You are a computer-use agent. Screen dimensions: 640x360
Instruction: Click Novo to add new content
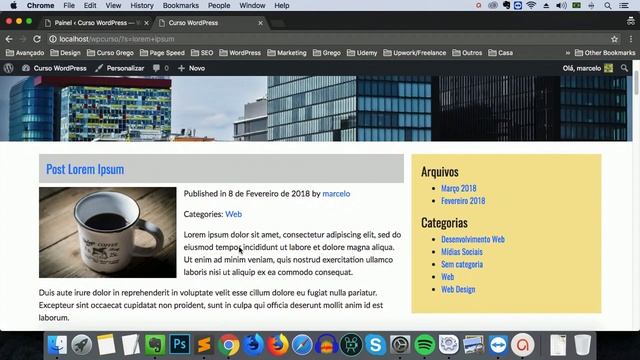[x=191, y=68]
